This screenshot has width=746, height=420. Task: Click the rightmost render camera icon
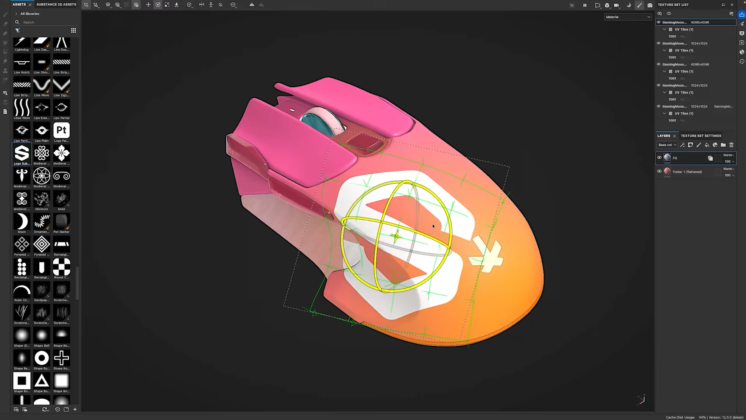[x=650, y=5]
